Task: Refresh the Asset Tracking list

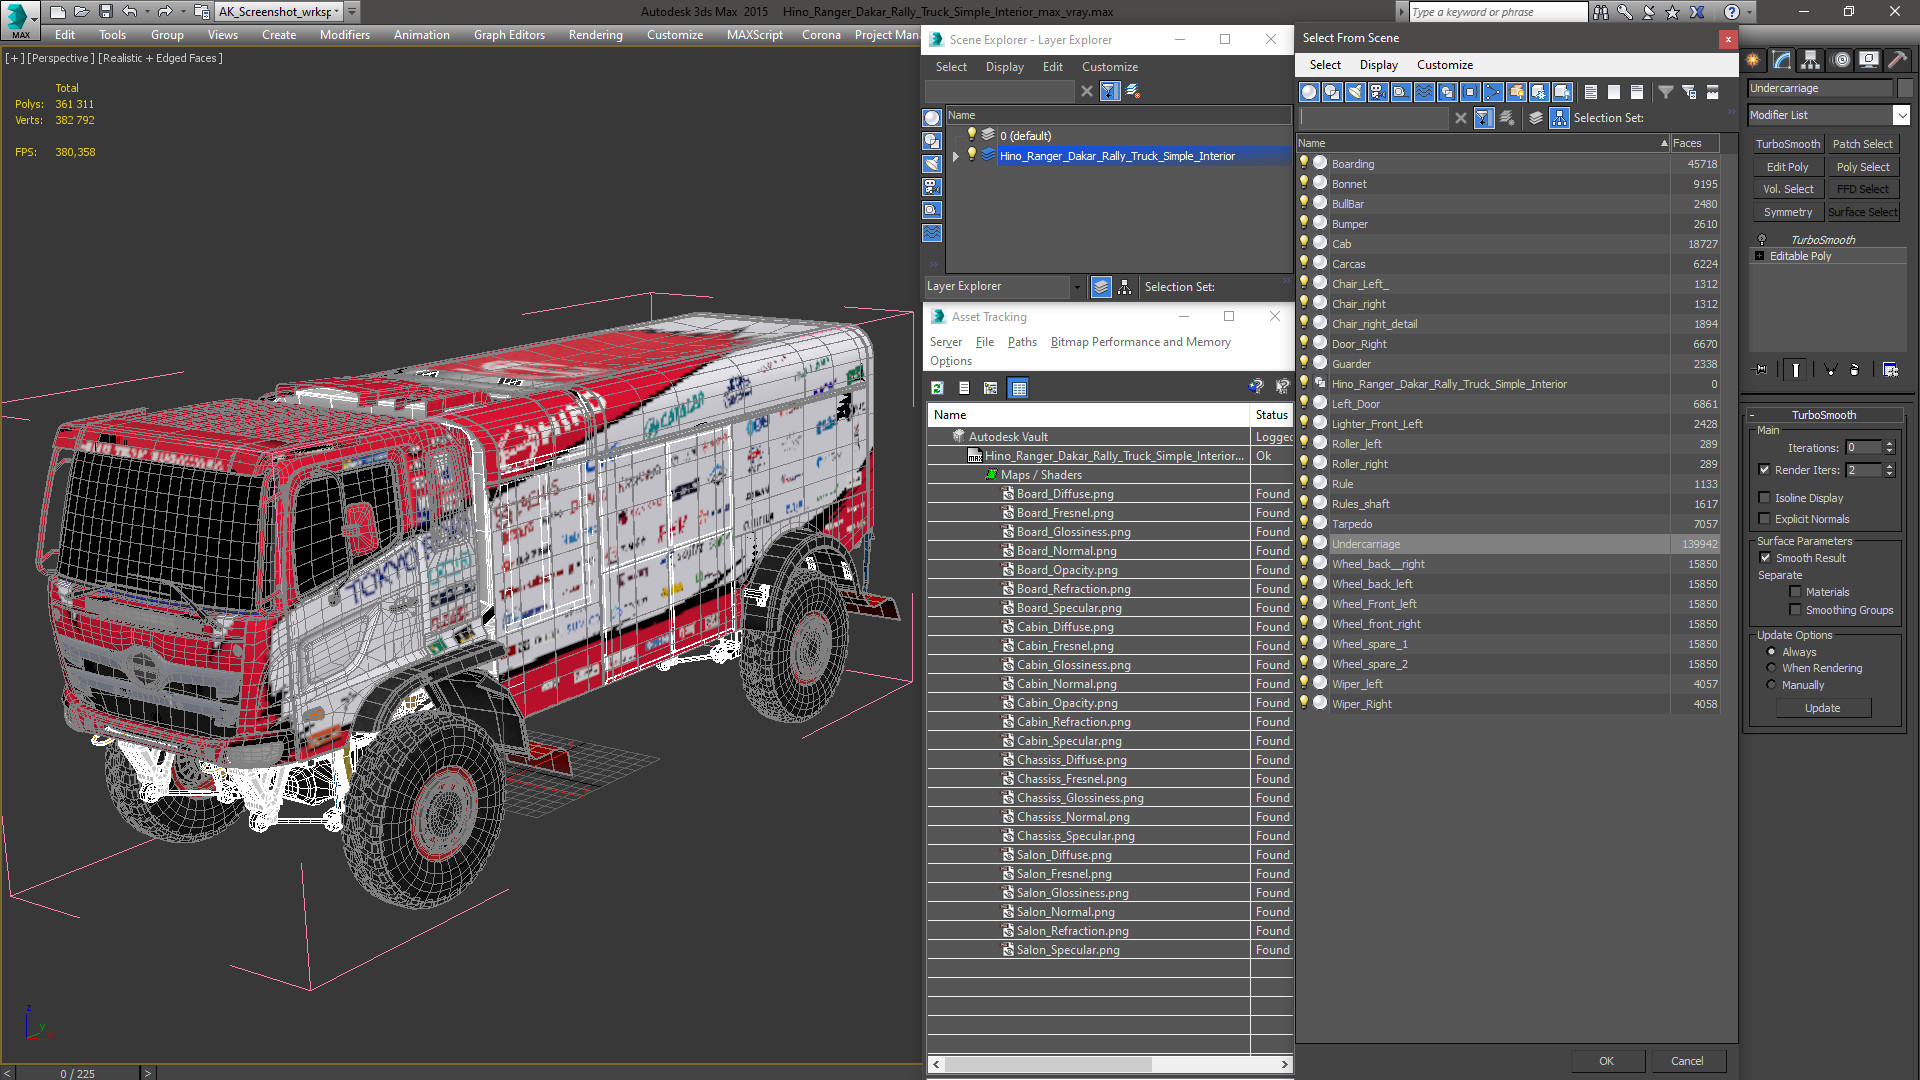Action: (x=937, y=388)
